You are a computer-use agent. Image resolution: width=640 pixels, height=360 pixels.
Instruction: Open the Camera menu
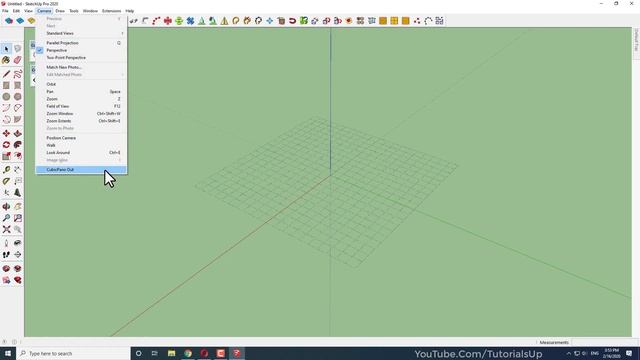44,11
